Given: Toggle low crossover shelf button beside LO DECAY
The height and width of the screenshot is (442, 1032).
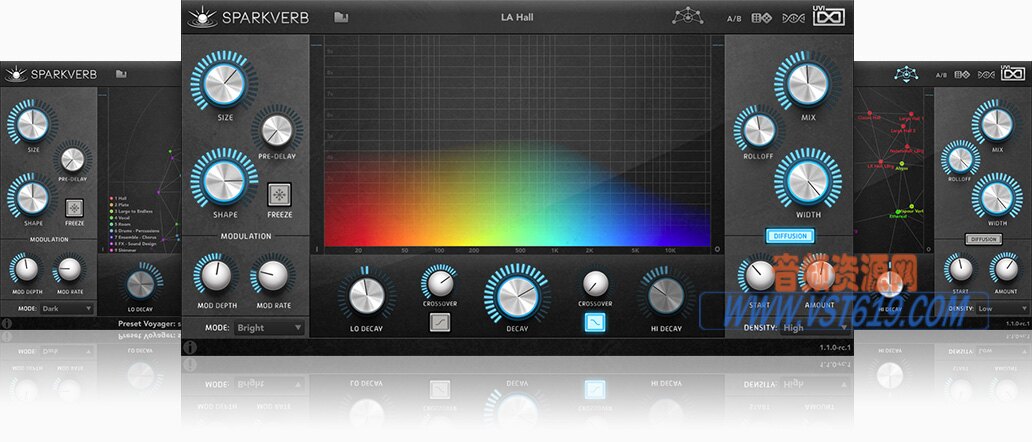Looking at the screenshot, I should coord(440,322).
